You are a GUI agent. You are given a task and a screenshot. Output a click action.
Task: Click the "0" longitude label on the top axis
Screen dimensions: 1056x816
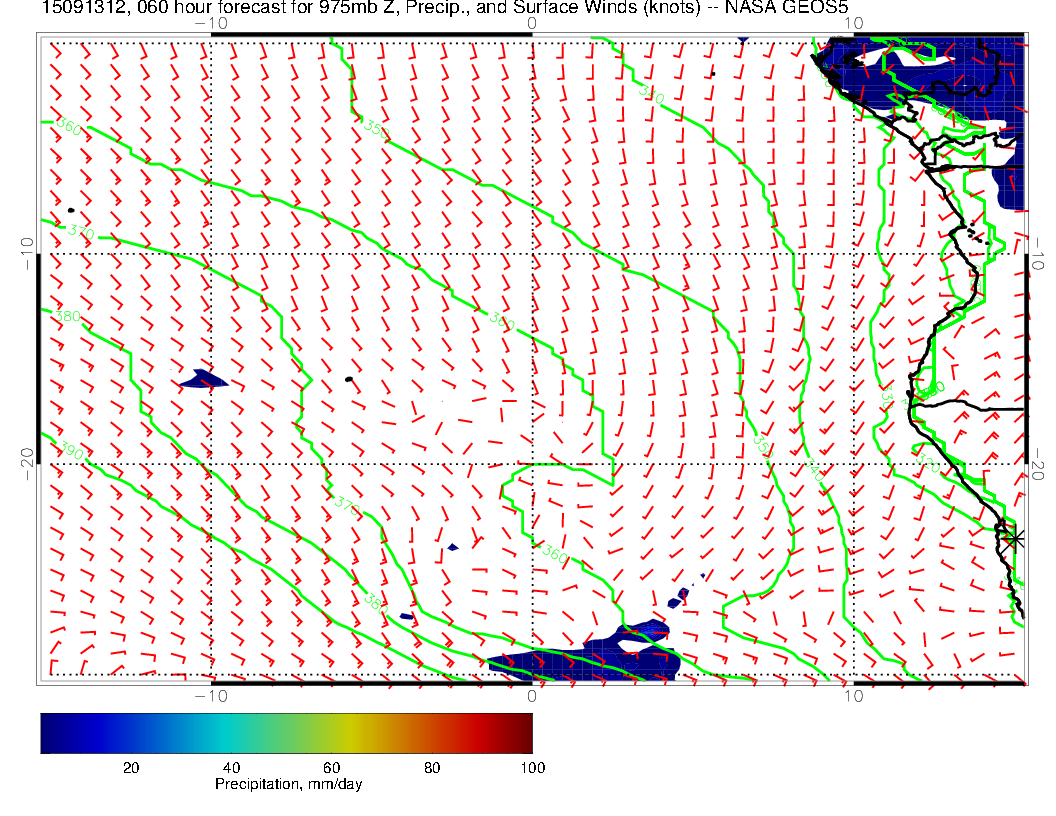point(532,23)
